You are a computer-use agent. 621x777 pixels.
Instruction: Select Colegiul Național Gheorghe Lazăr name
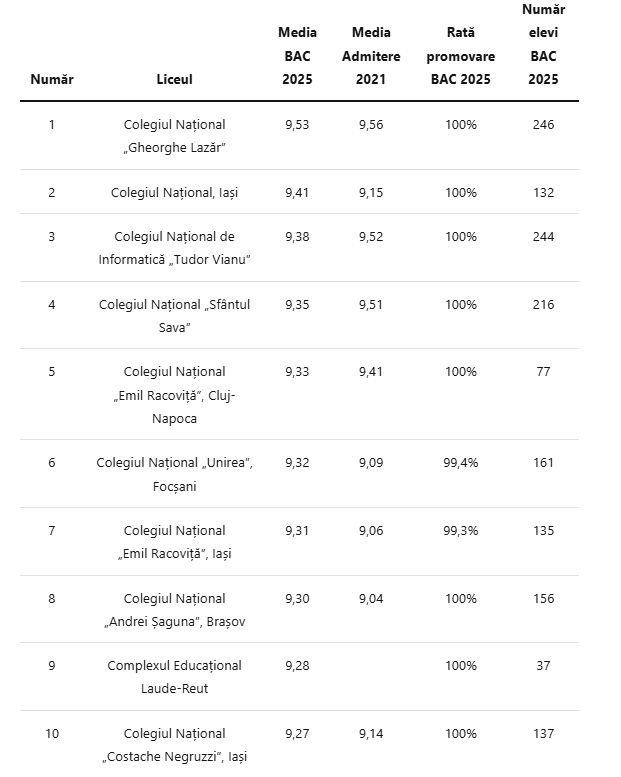[x=174, y=136]
